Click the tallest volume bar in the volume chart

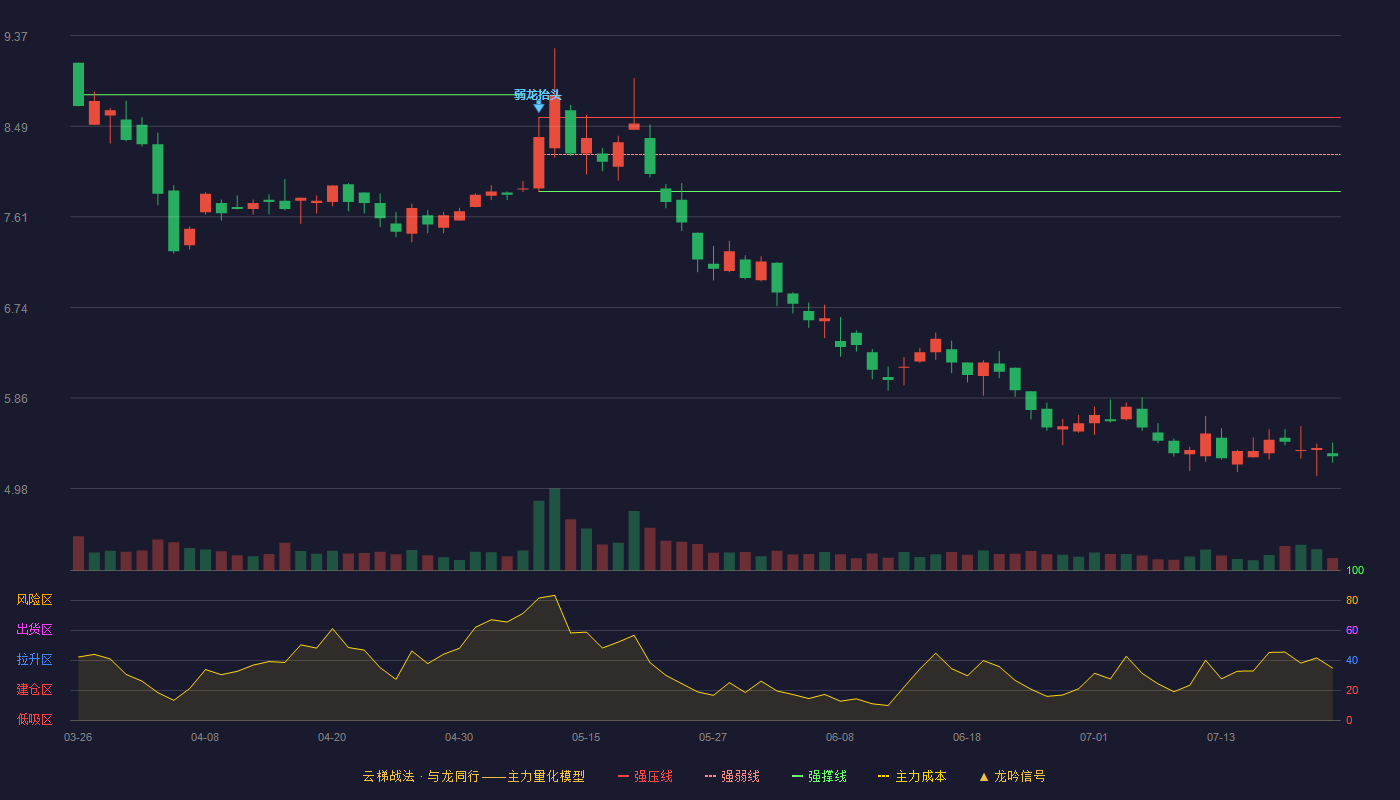pos(555,529)
